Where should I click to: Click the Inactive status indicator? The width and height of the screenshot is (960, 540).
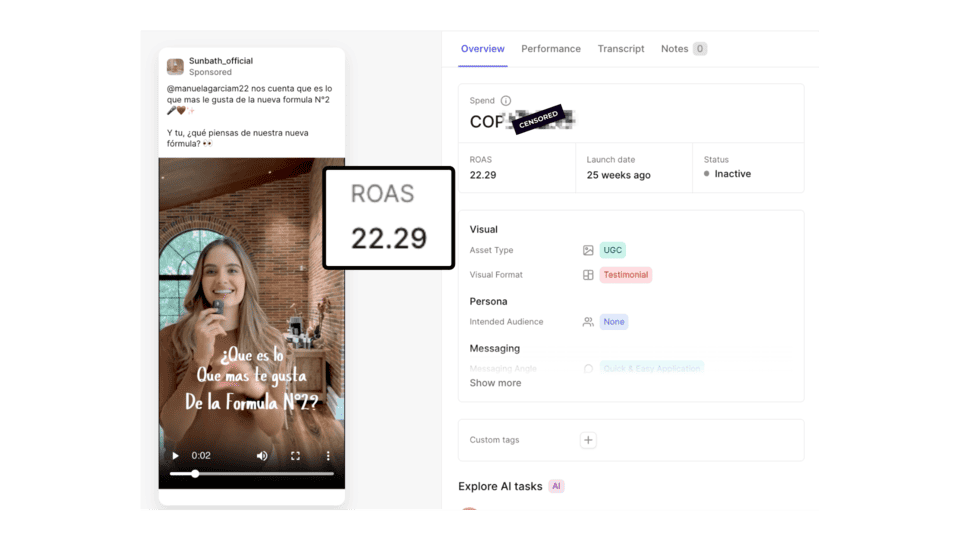(727, 174)
